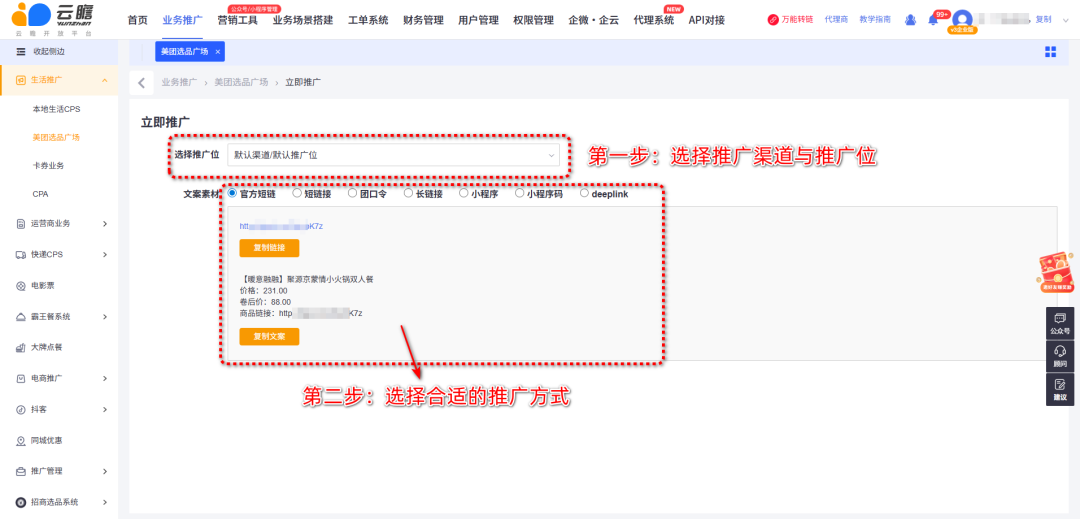Open the grid view icon

coord(1050,52)
